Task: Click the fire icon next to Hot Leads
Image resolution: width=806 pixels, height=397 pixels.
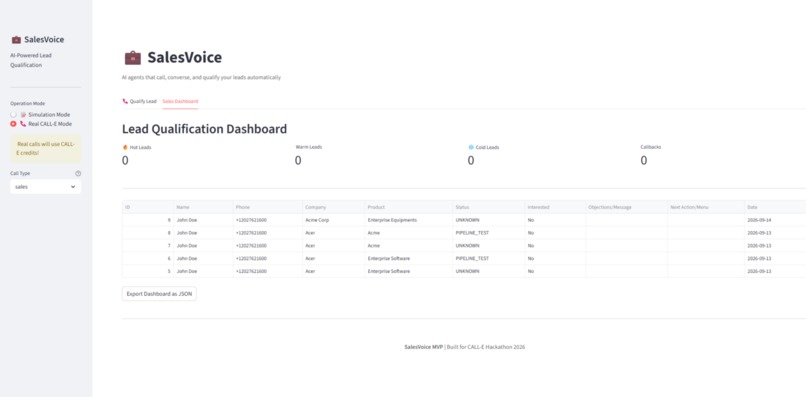Action: pos(125,147)
